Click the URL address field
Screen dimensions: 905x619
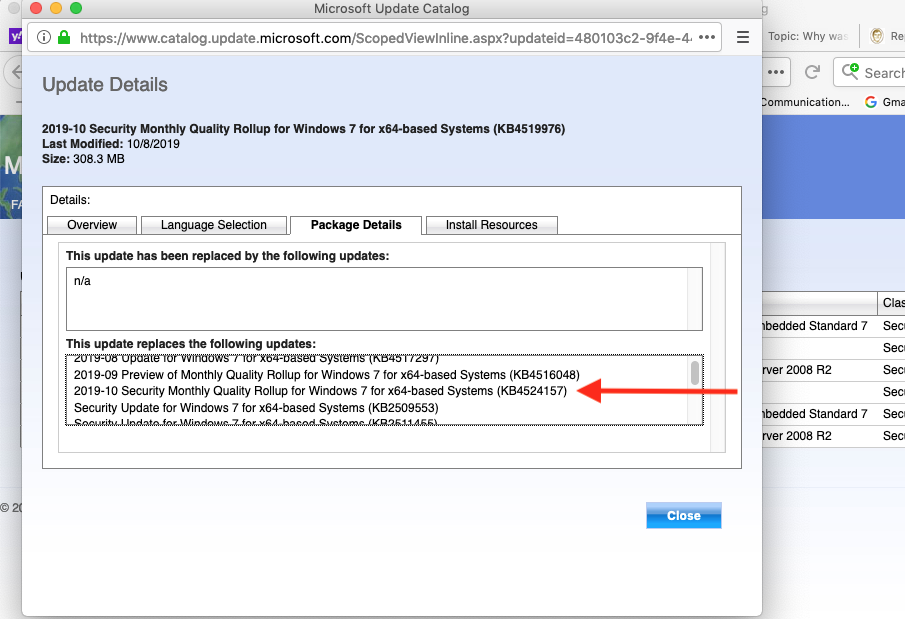coord(380,37)
